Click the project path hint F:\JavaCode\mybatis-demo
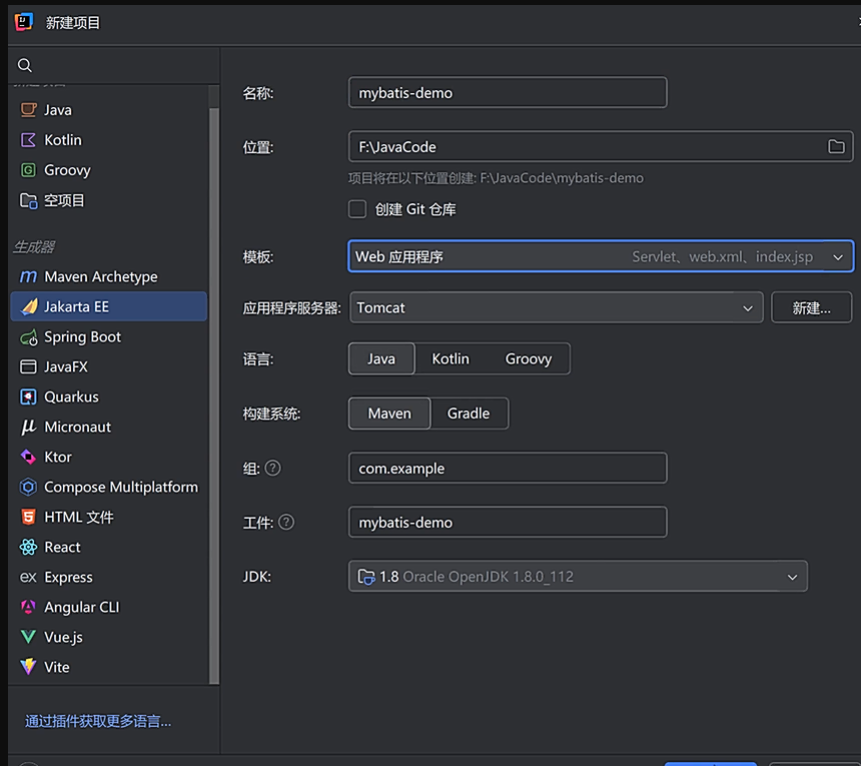This screenshot has width=861, height=766. click(561, 178)
